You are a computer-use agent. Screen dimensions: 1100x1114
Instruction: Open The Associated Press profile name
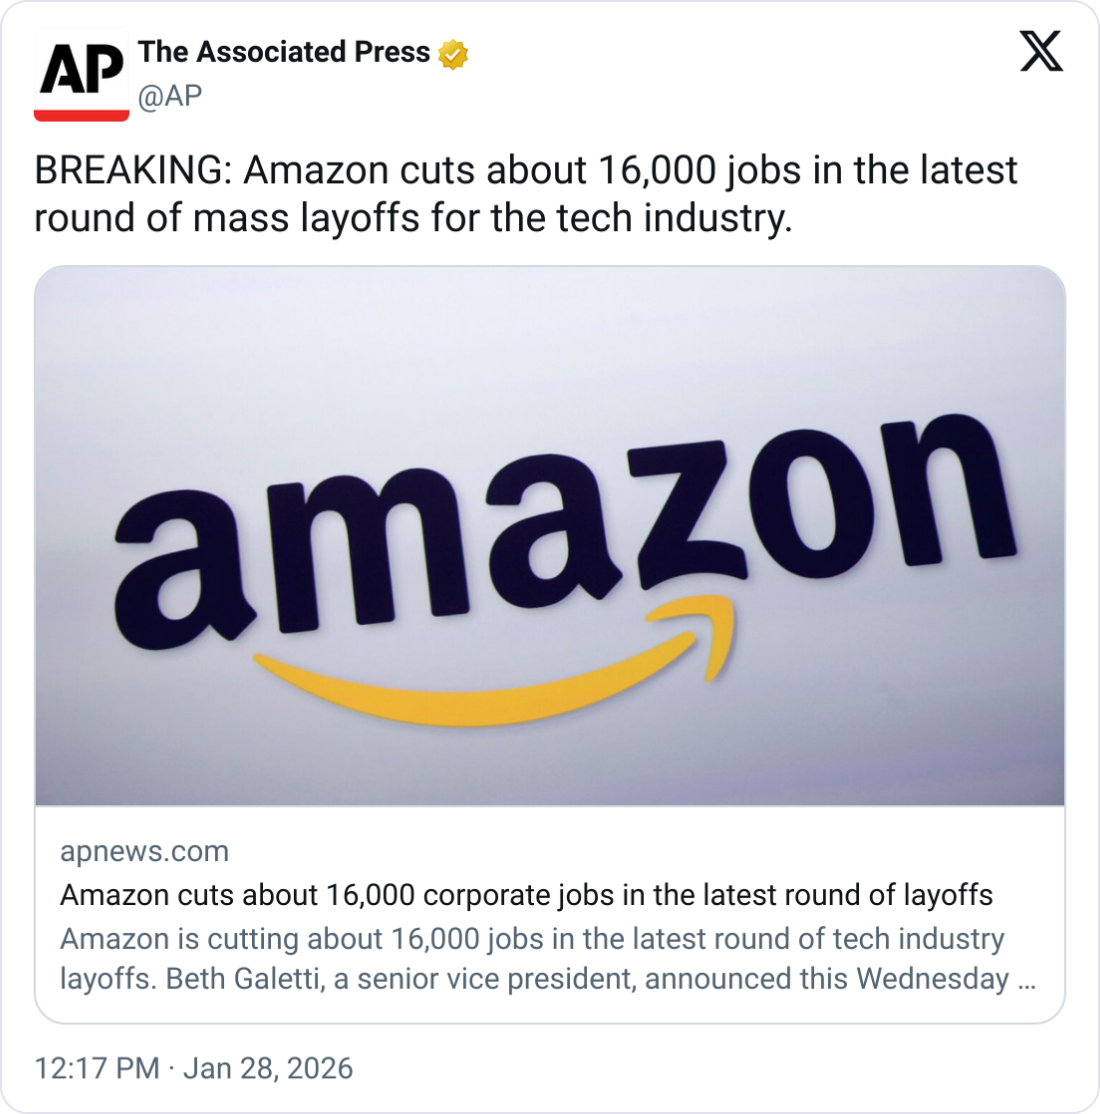click(284, 52)
